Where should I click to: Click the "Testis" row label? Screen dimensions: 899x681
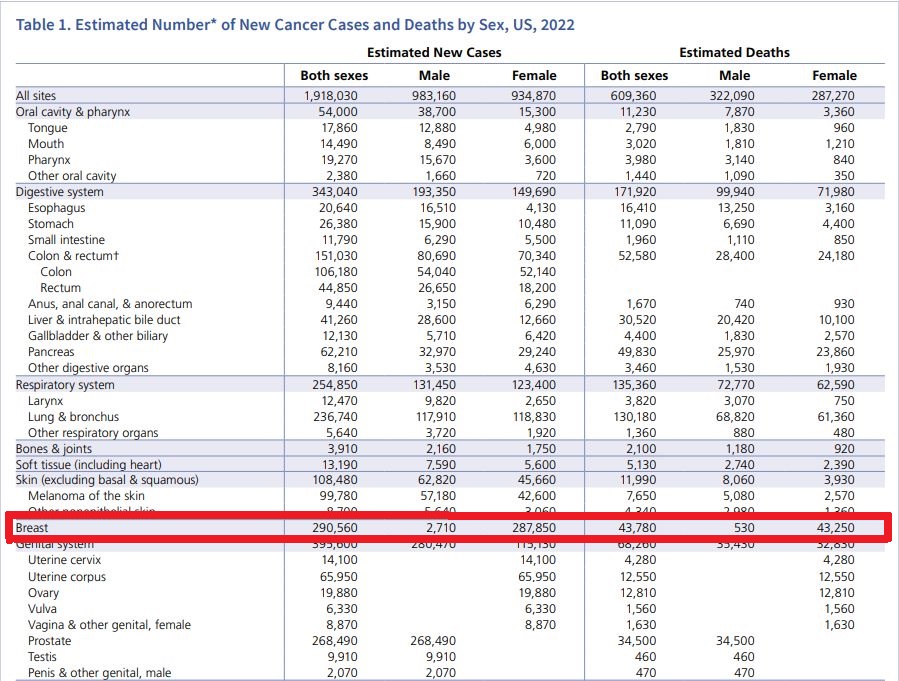point(44,657)
